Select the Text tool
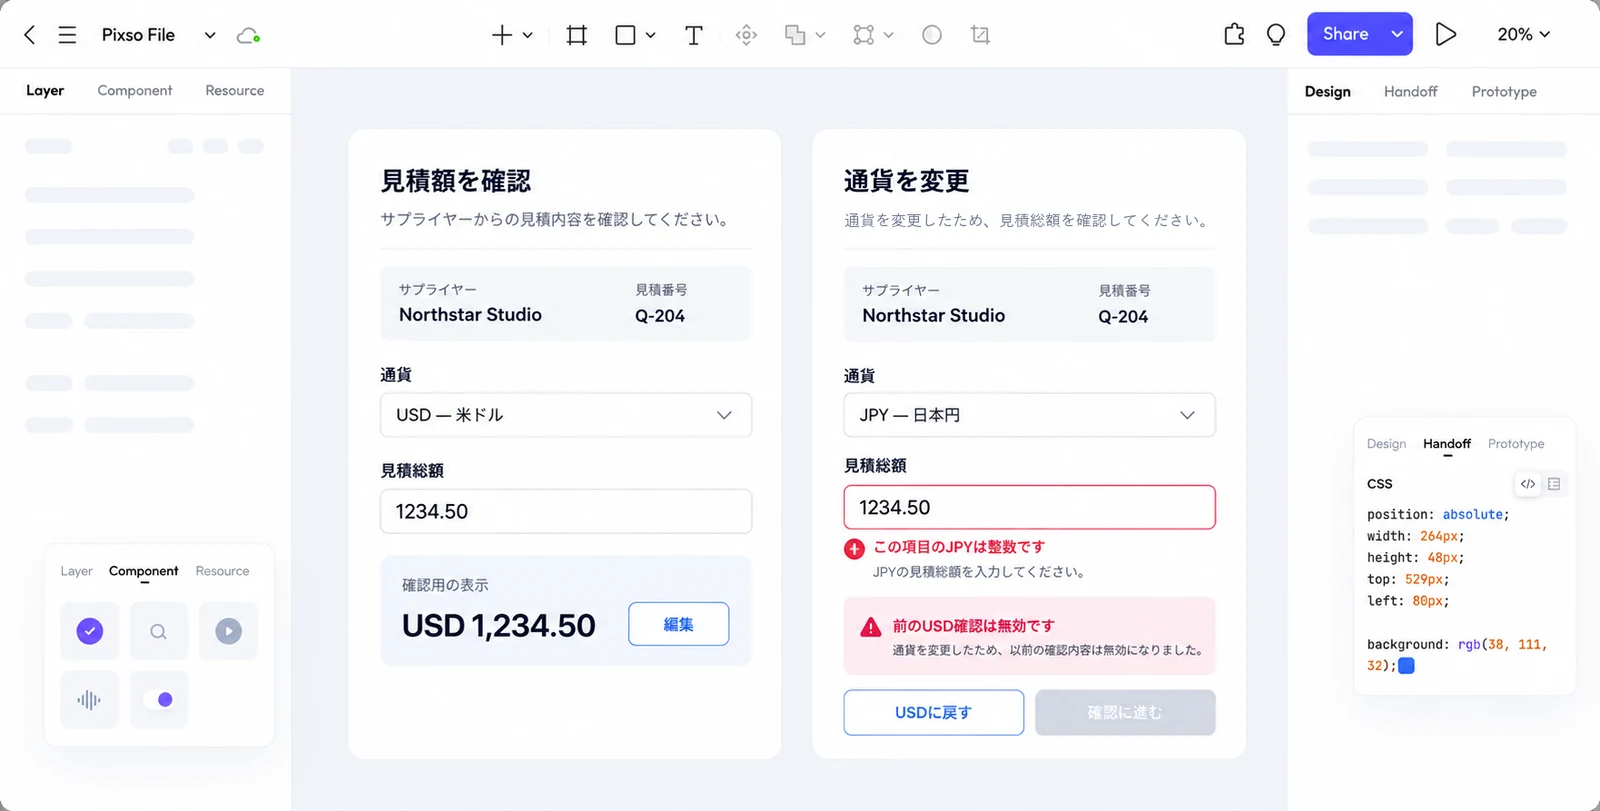This screenshot has height=811, width=1600. tap(693, 35)
